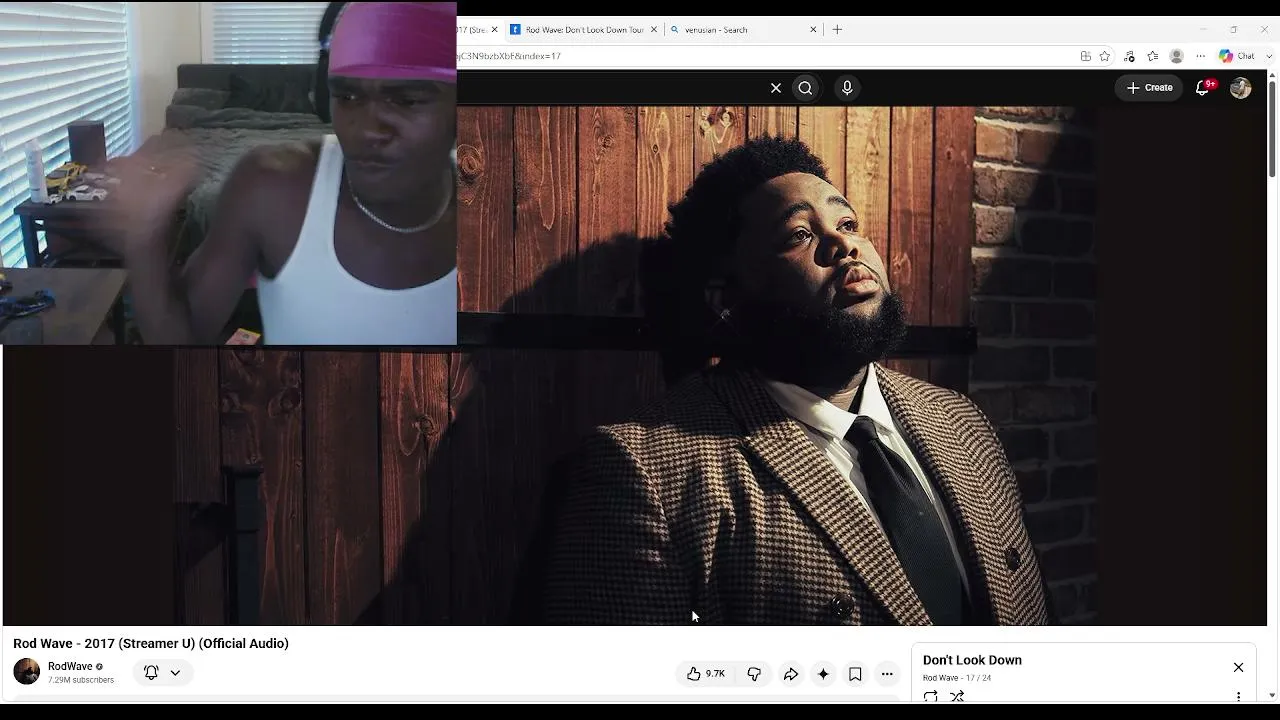The width and height of the screenshot is (1280, 720).
Task: Toggle shuffle in the playlist panel
Action: (x=957, y=696)
